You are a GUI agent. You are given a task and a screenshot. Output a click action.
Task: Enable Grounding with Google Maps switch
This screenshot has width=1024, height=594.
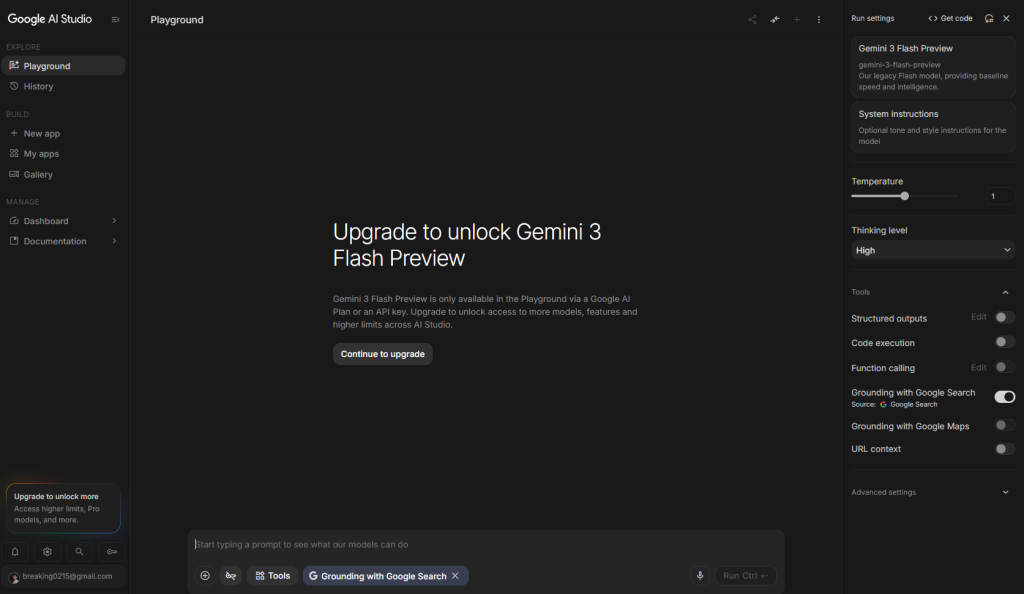(1004, 426)
